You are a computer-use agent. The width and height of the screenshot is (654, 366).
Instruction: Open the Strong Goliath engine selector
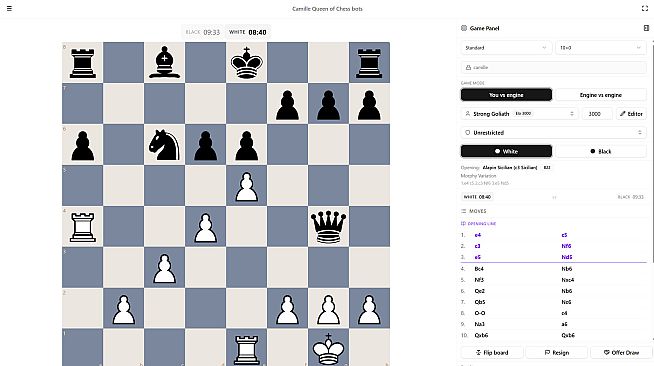click(x=520, y=113)
